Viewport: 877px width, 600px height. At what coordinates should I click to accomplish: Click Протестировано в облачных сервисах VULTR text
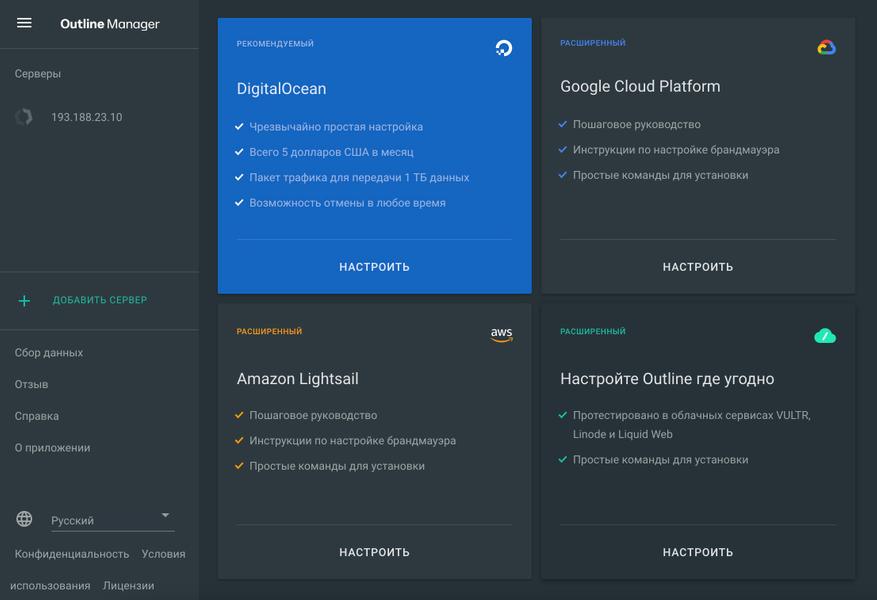[691, 425]
